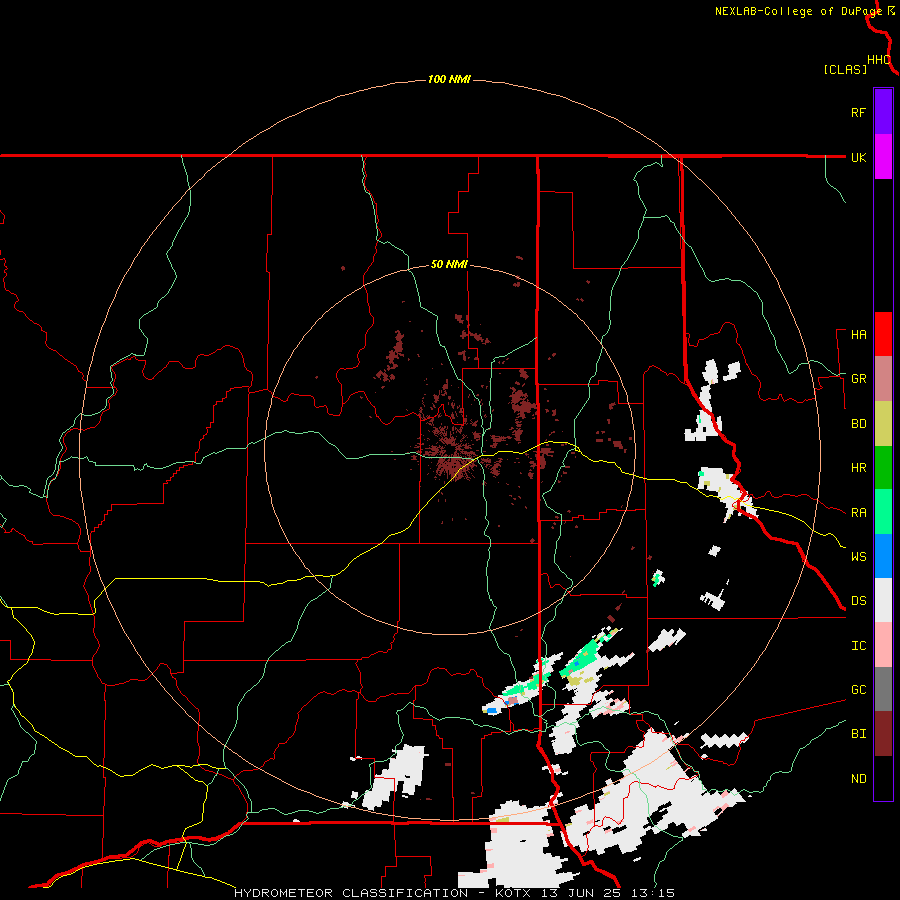Click the RF legend label
The height and width of the screenshot is (900, 900).
pyautogui.click(x=858, y=112)
